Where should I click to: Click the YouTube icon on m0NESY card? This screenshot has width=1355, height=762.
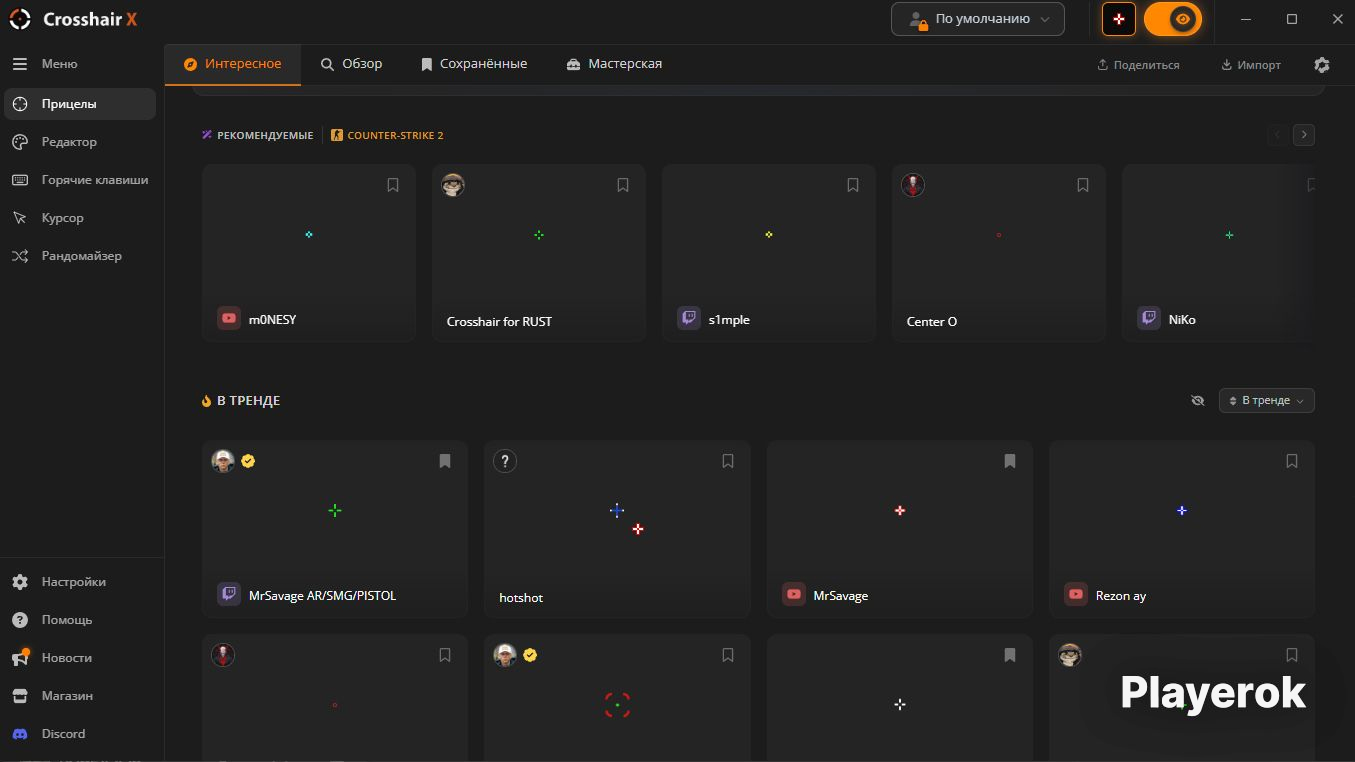coord(229,319)
